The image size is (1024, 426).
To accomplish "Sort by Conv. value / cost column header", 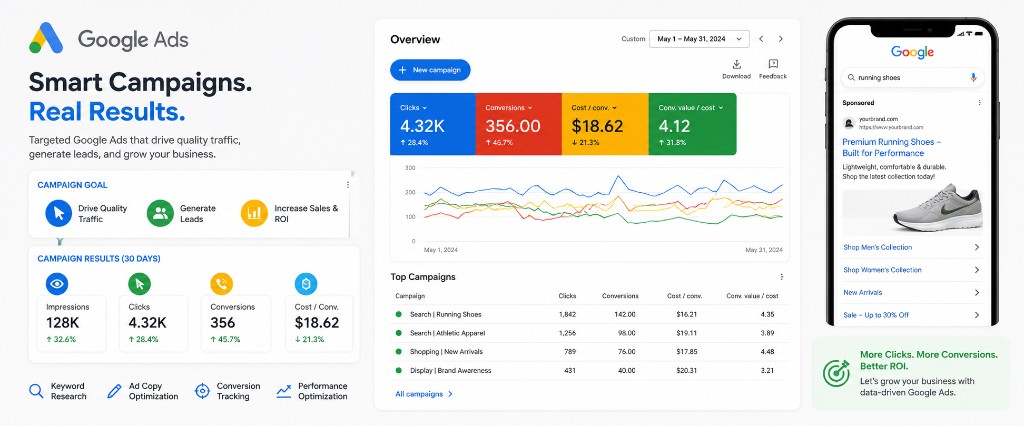I will pos(752,296).
